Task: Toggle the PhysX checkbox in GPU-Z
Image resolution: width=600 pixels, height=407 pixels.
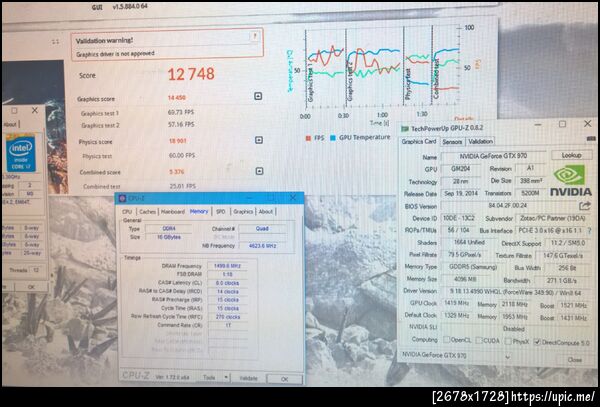Action: click(508, 341)
